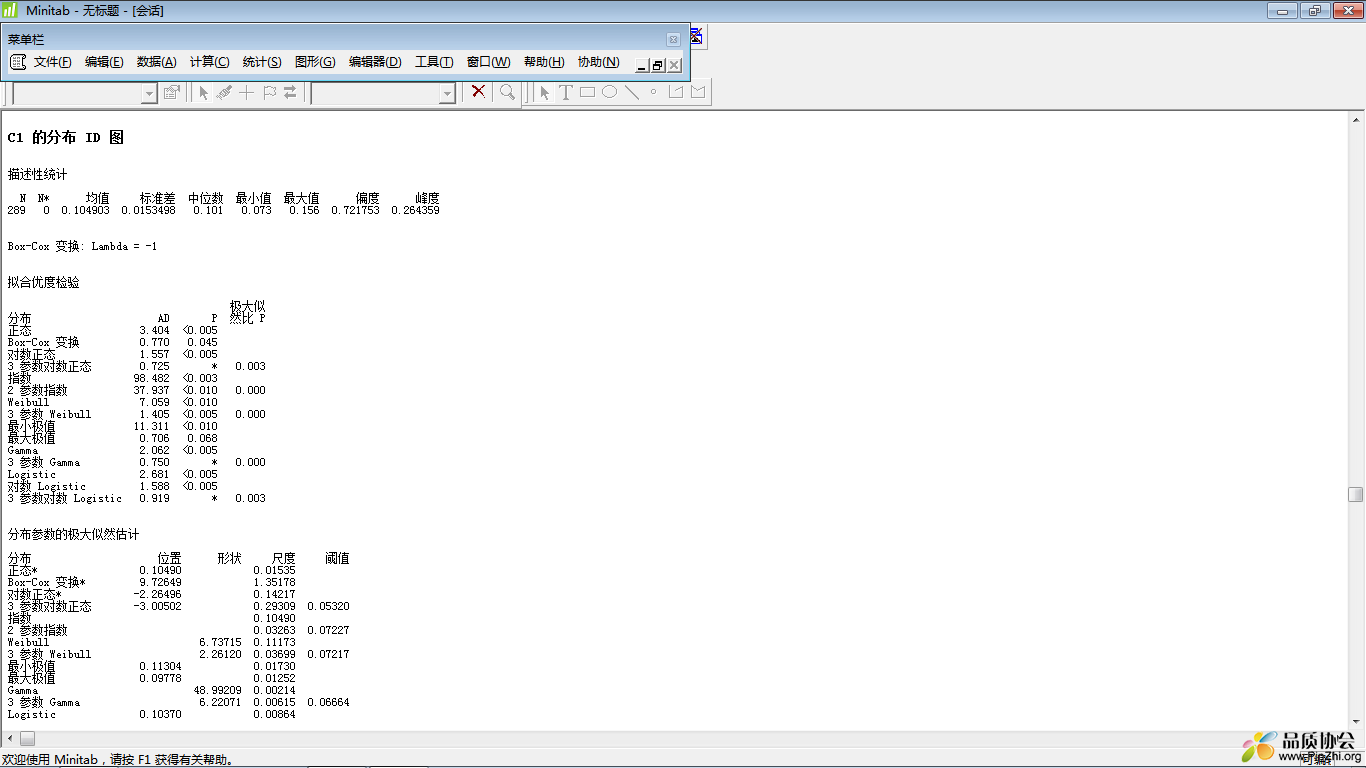Click the swap arrows icon

point(290,92)
